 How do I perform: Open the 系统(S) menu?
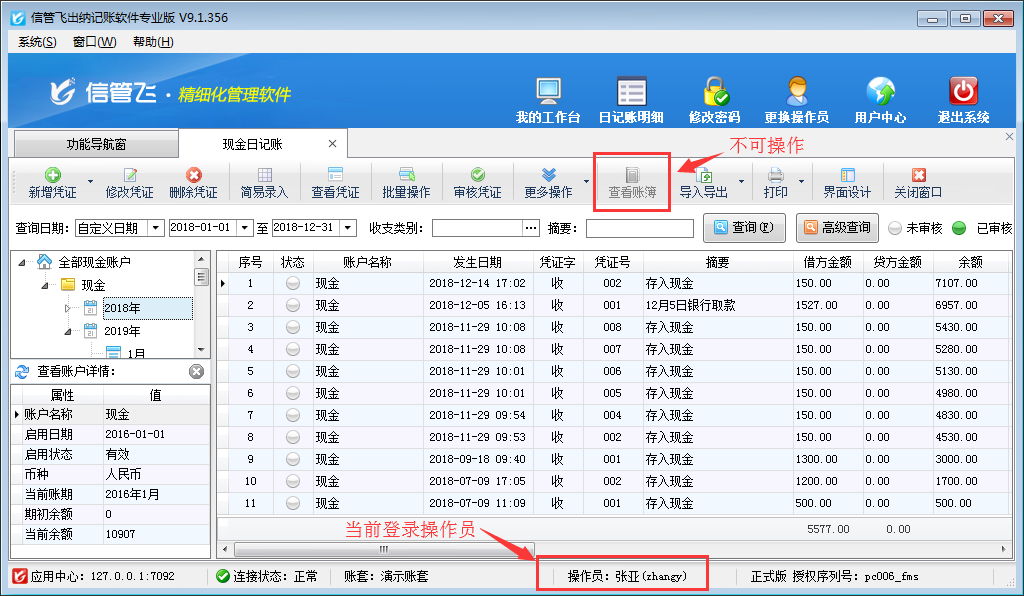pos(37,42)
